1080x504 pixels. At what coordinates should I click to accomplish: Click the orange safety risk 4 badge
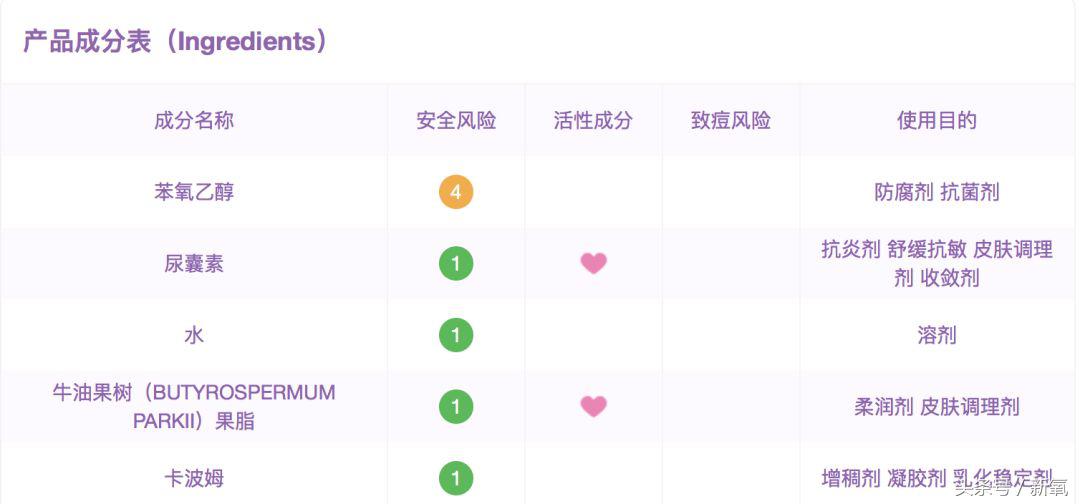tap(456, 192)
